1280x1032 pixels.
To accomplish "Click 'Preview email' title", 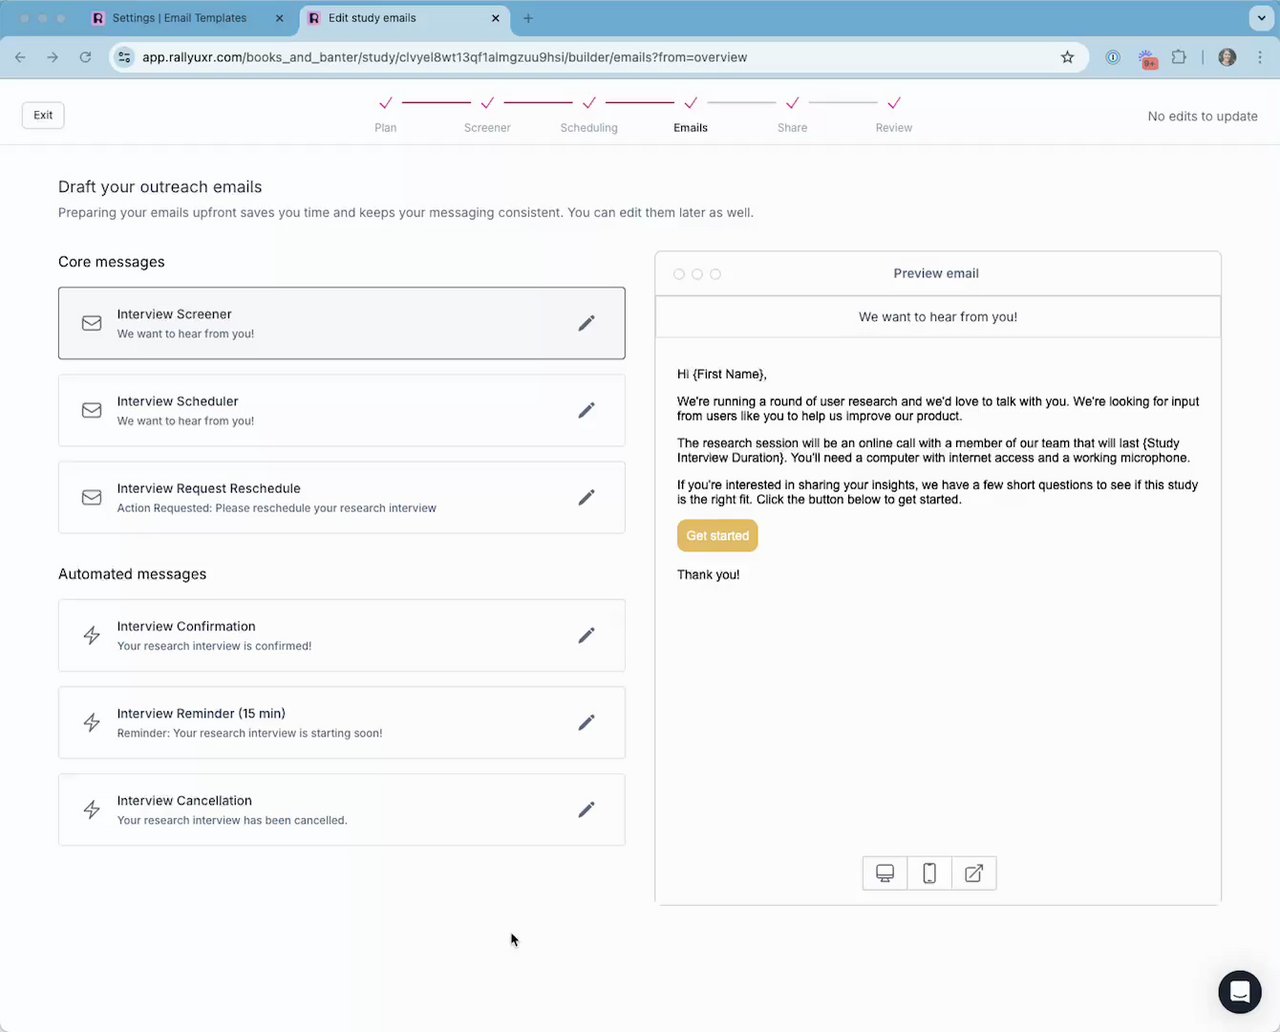I will (936, 273).
